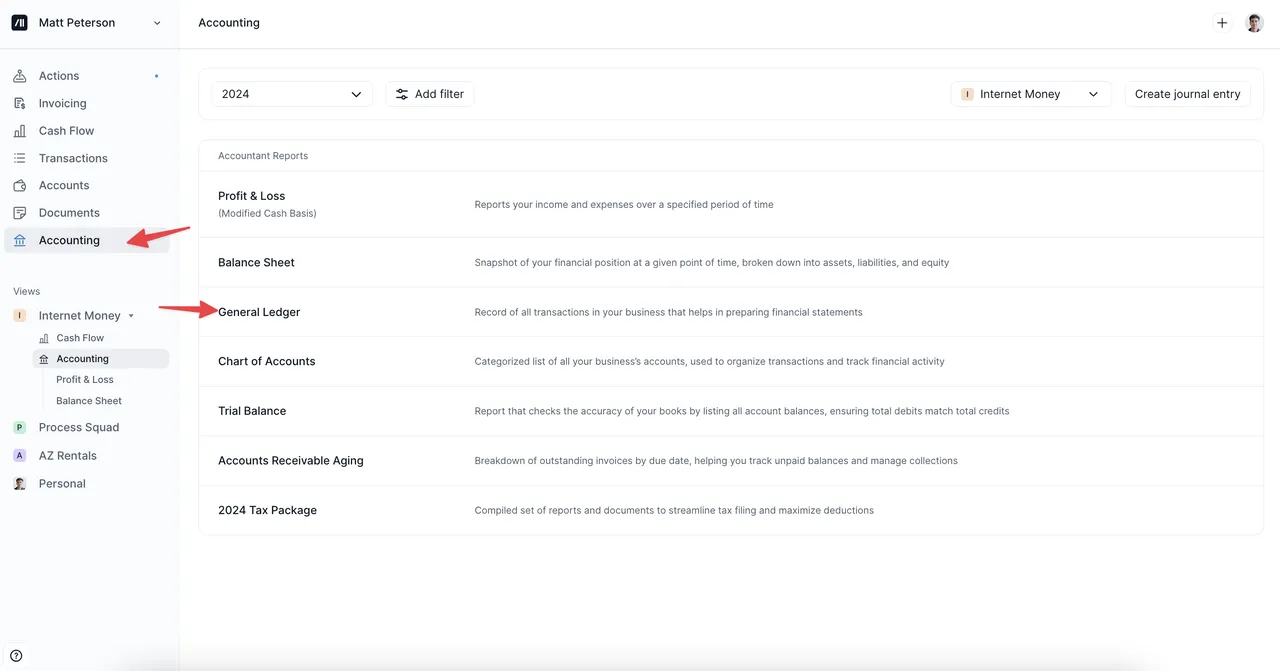This screenshot has width=1280, height=671.
Task: Open the Accounts section
Action: [x=64, y=186]
